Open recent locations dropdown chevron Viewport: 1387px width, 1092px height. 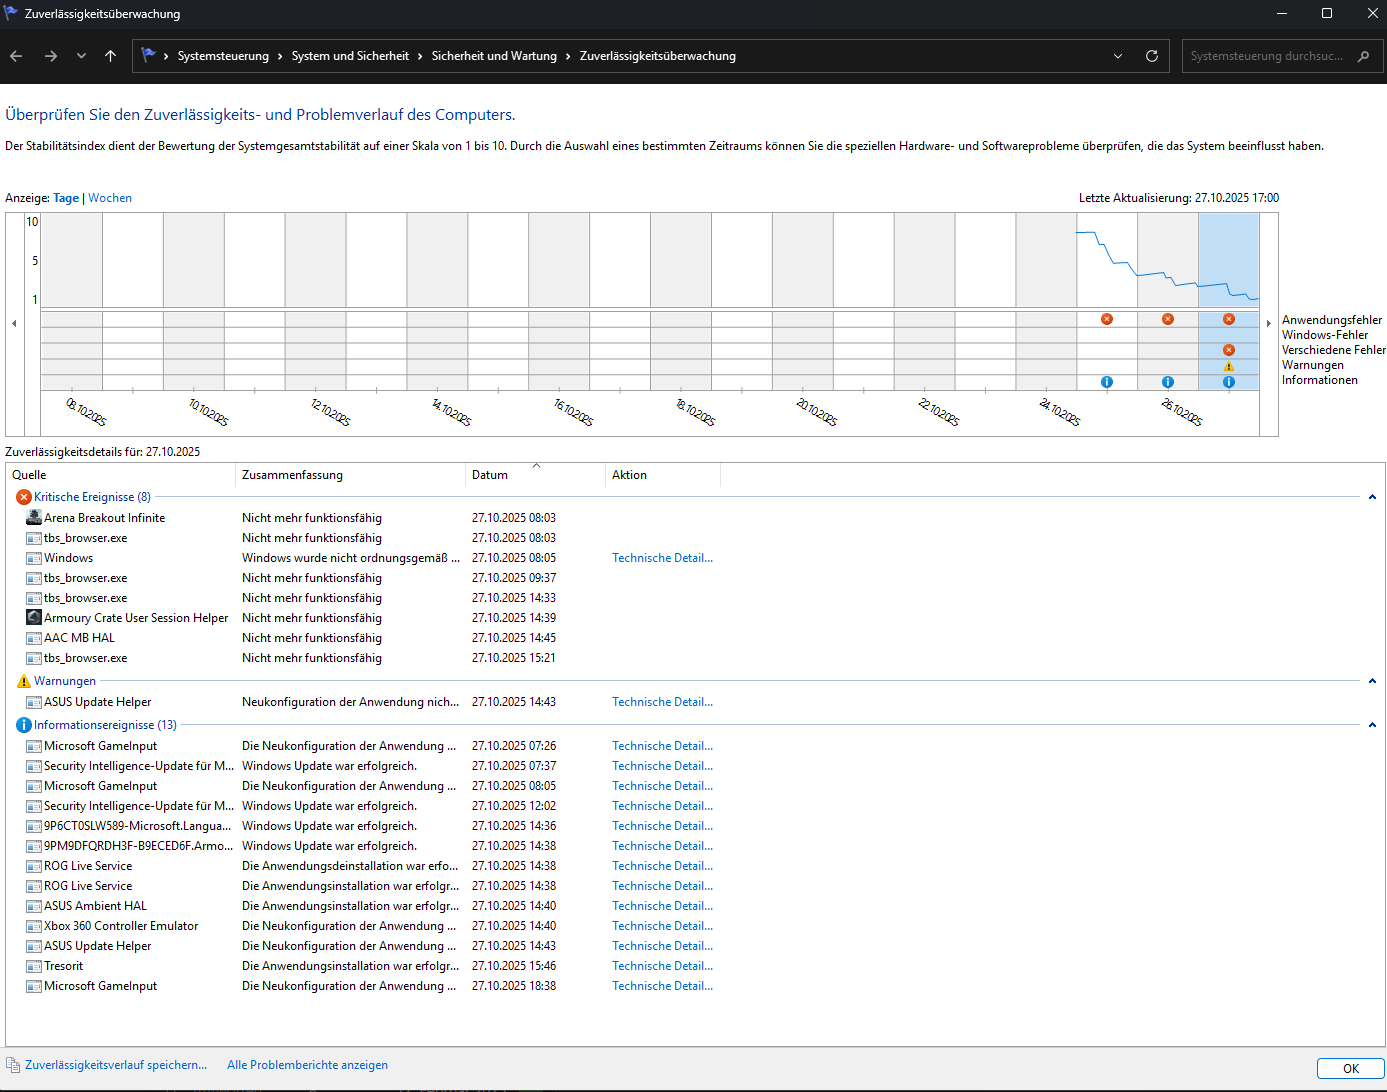coord(81,56)
